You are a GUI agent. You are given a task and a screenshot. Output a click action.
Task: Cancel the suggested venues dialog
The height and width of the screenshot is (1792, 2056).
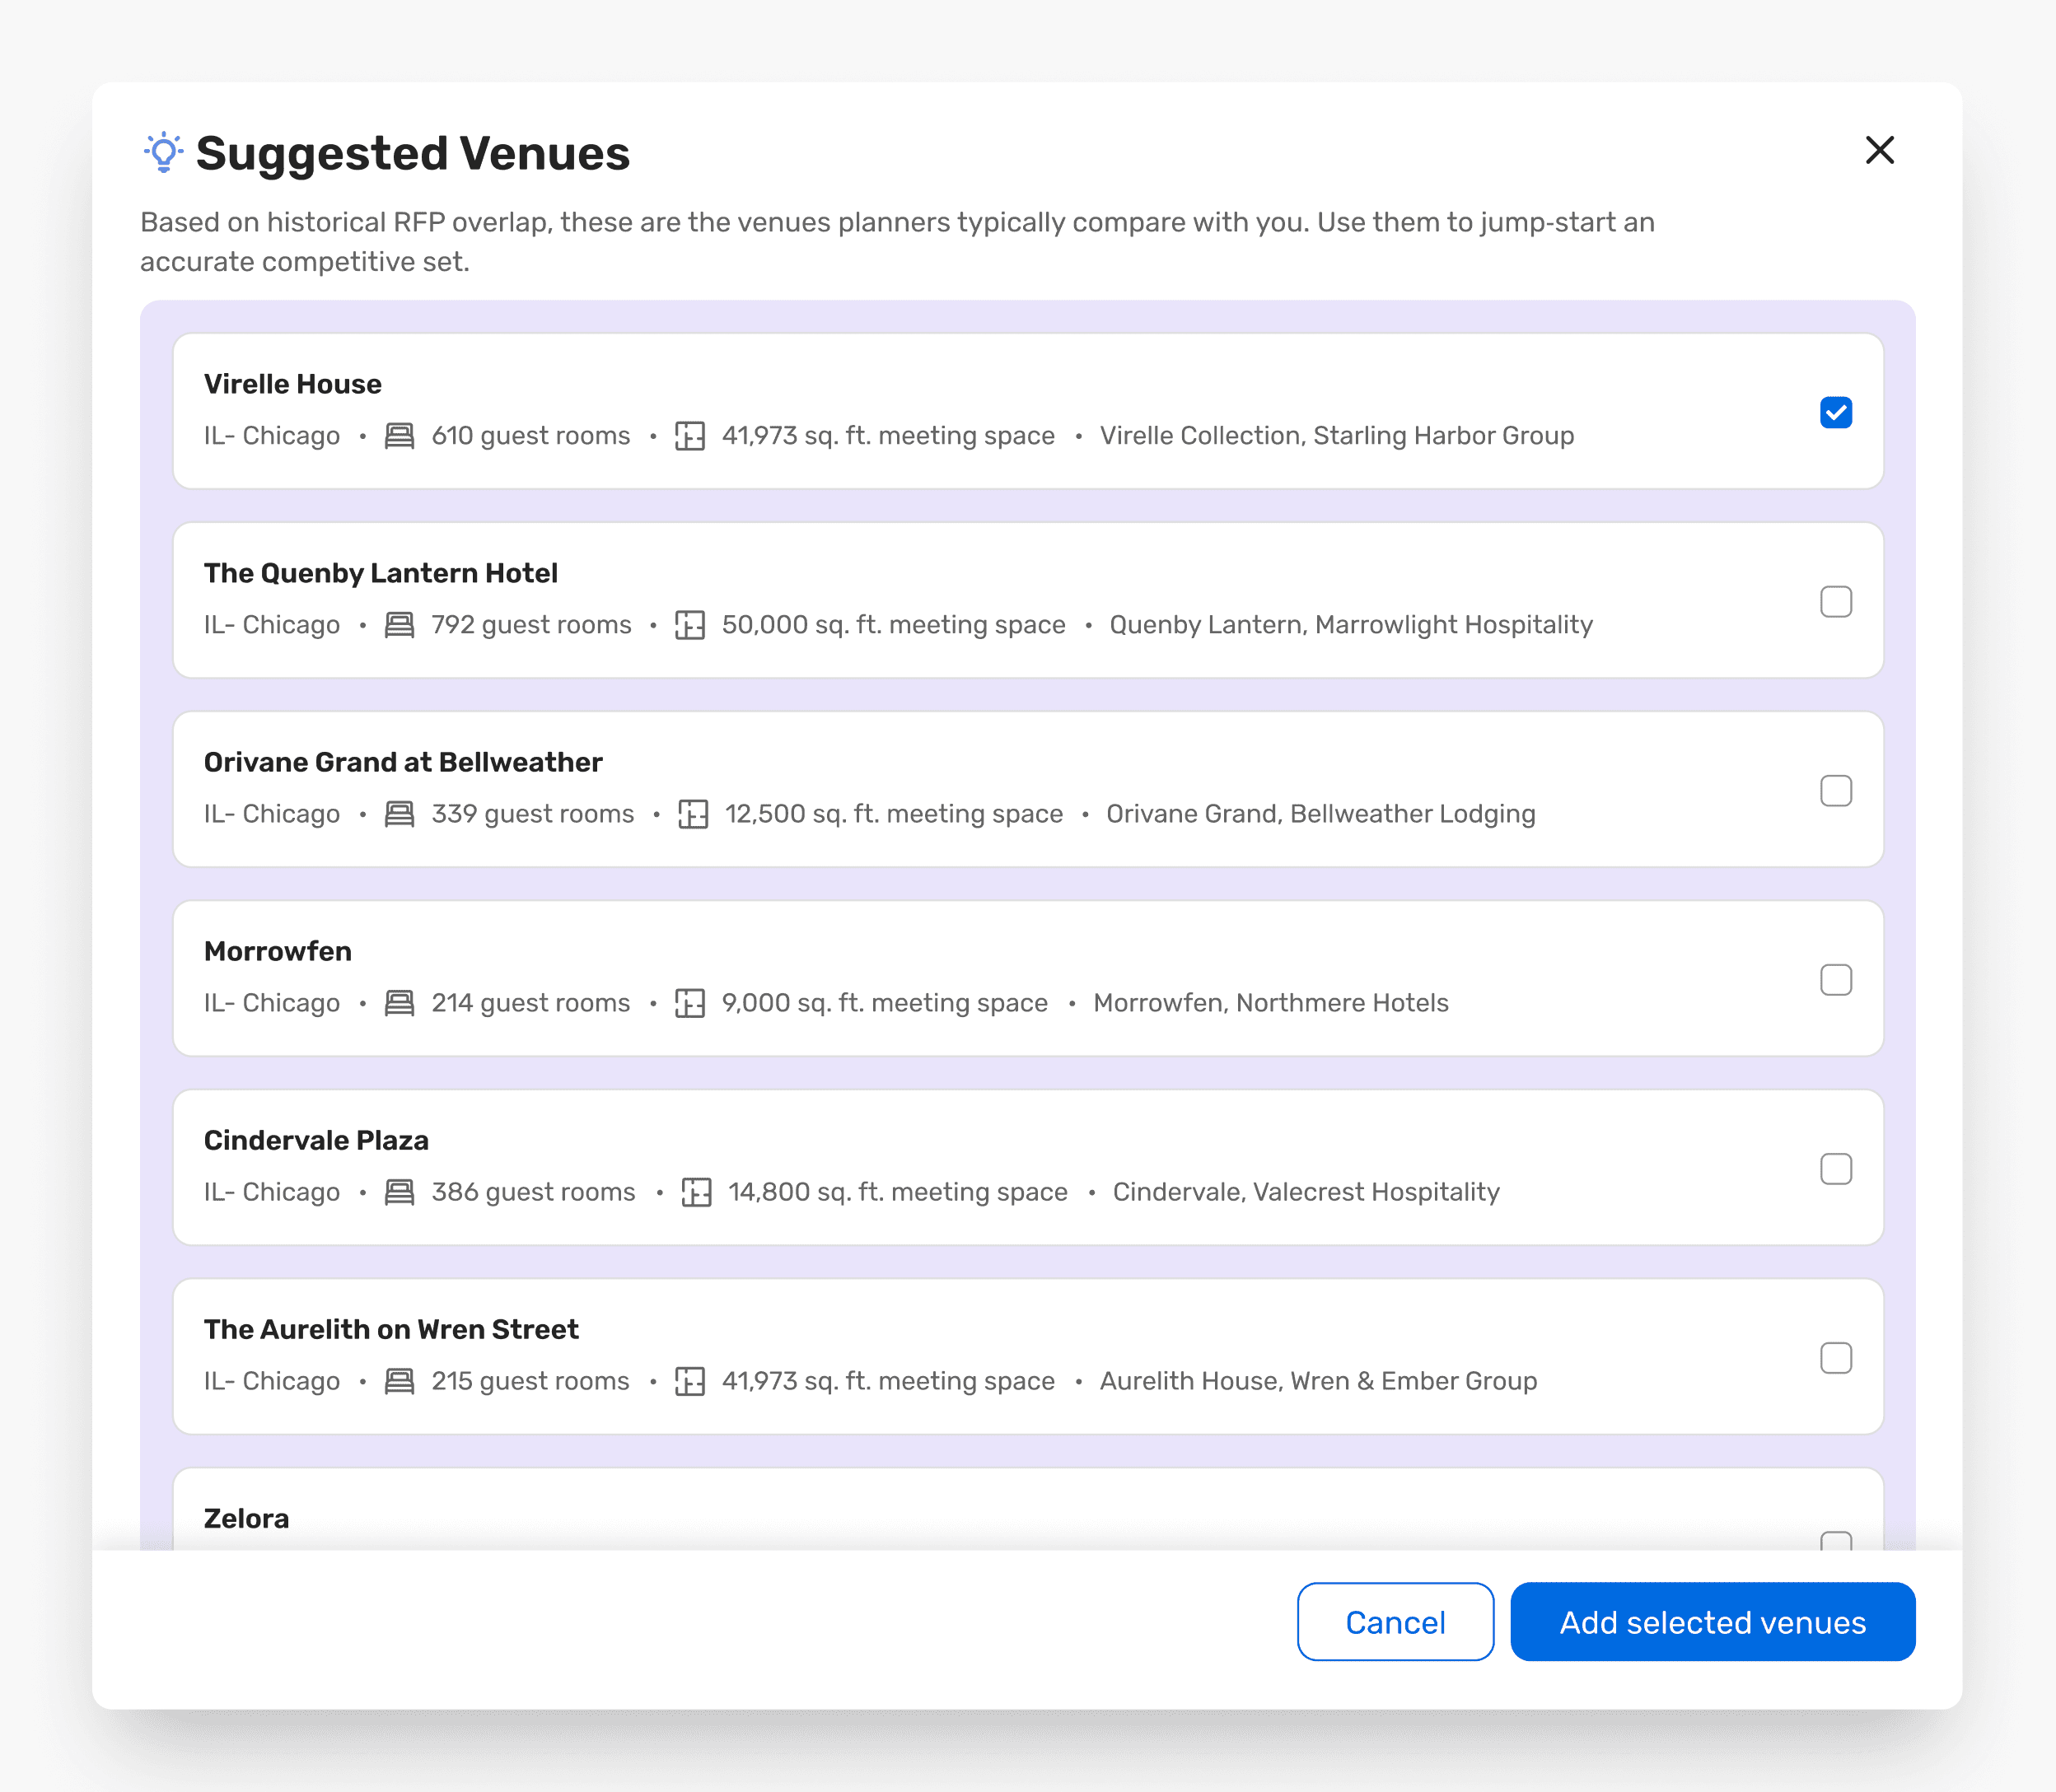[1395, 1622]
